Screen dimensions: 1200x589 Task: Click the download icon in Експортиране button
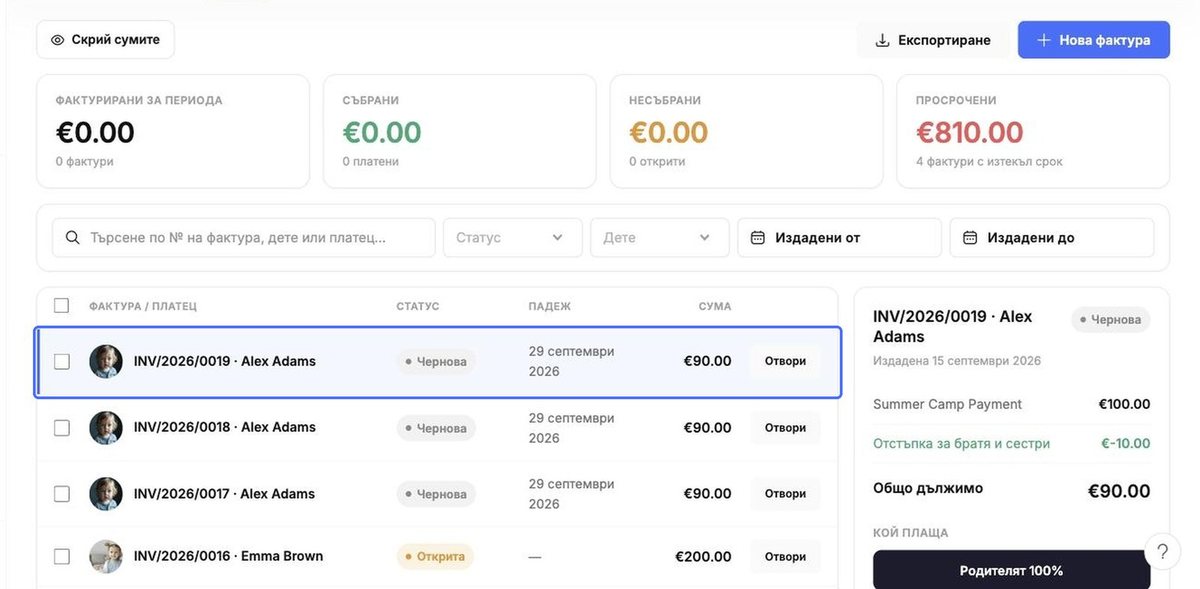(882, 40)
